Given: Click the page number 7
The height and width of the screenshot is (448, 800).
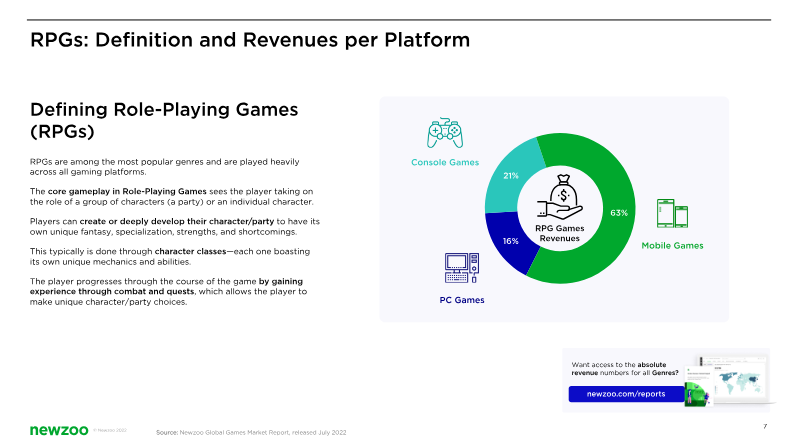Looking at the screenshot, I should (x=765, y=426).
